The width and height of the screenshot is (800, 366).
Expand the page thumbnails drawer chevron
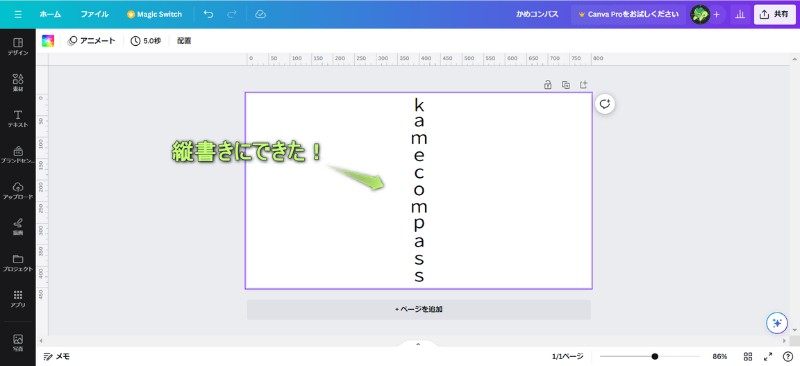point(418,344)
